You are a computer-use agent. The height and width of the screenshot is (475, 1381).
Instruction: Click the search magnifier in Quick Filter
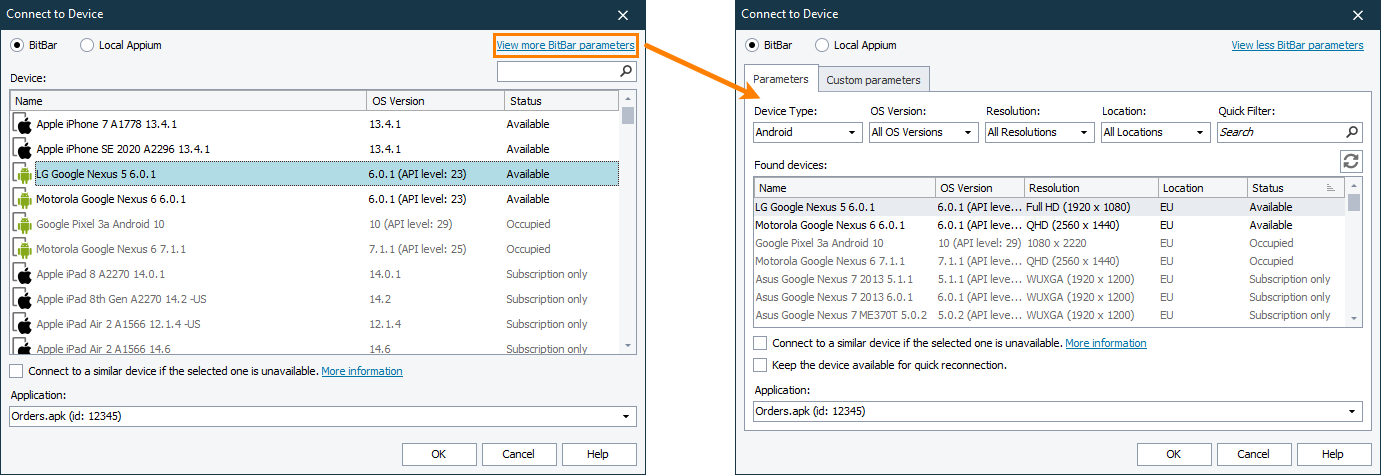[1352, 132]
